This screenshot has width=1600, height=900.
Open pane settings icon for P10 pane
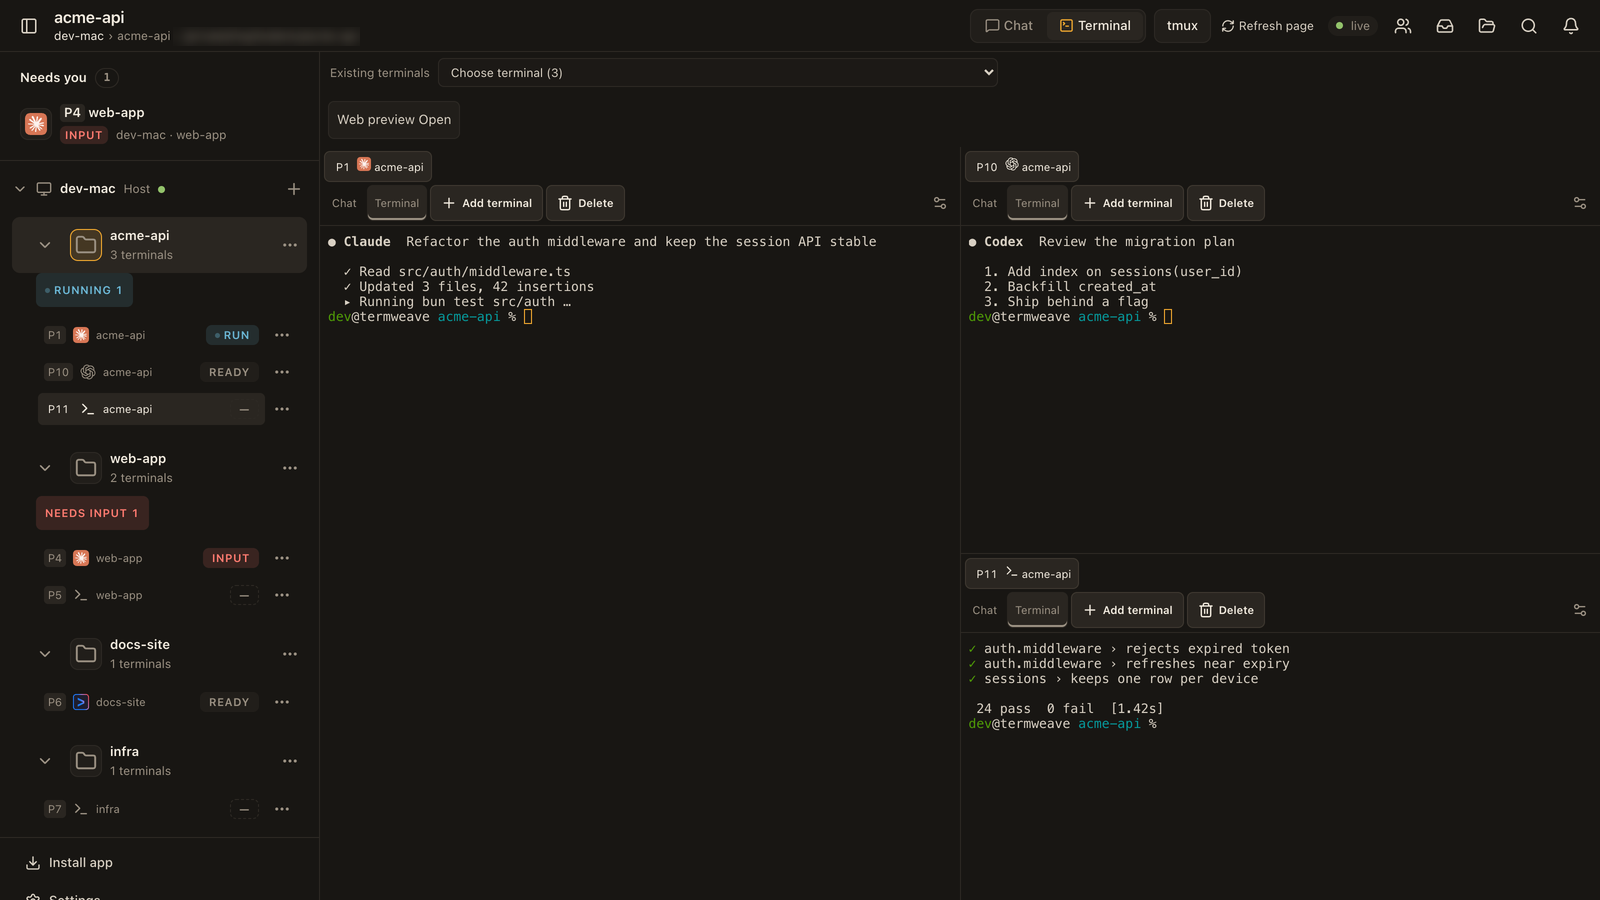pyautogui.click(x=1580, y=203)
